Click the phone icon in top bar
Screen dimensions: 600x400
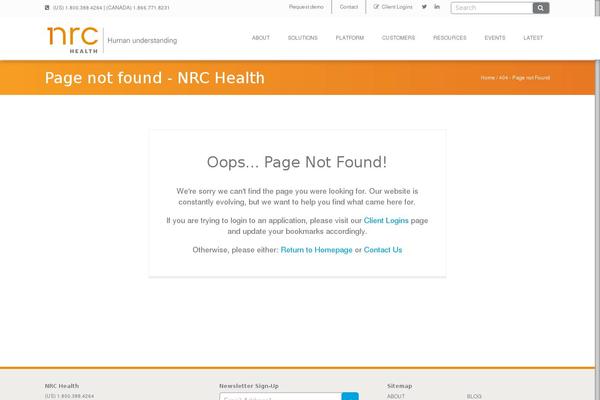click(x=47, y=7)
